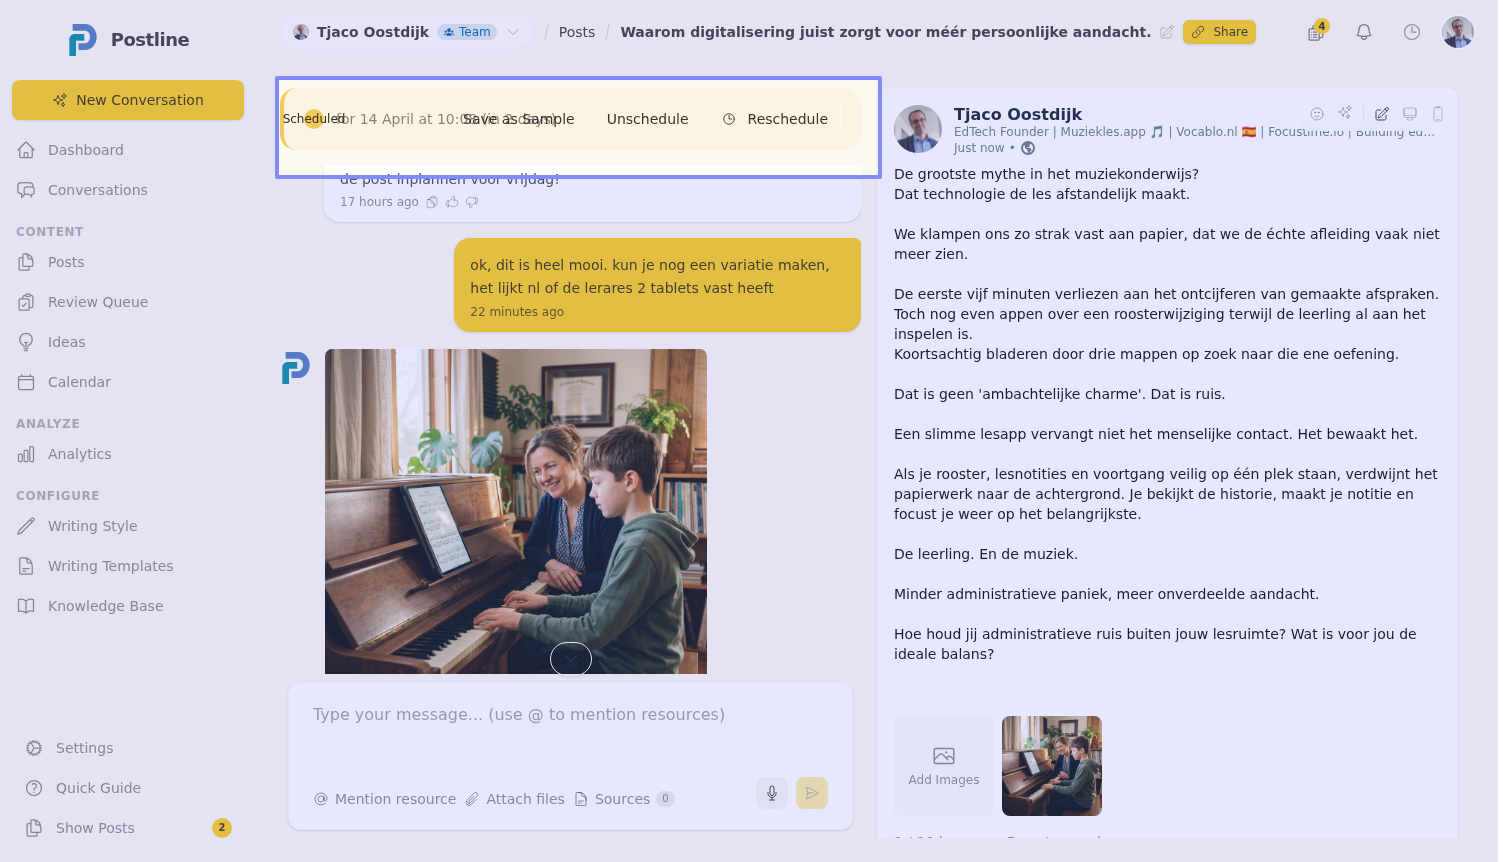
Task: Go to Writing Templates in sidebar
Action: 110,566
